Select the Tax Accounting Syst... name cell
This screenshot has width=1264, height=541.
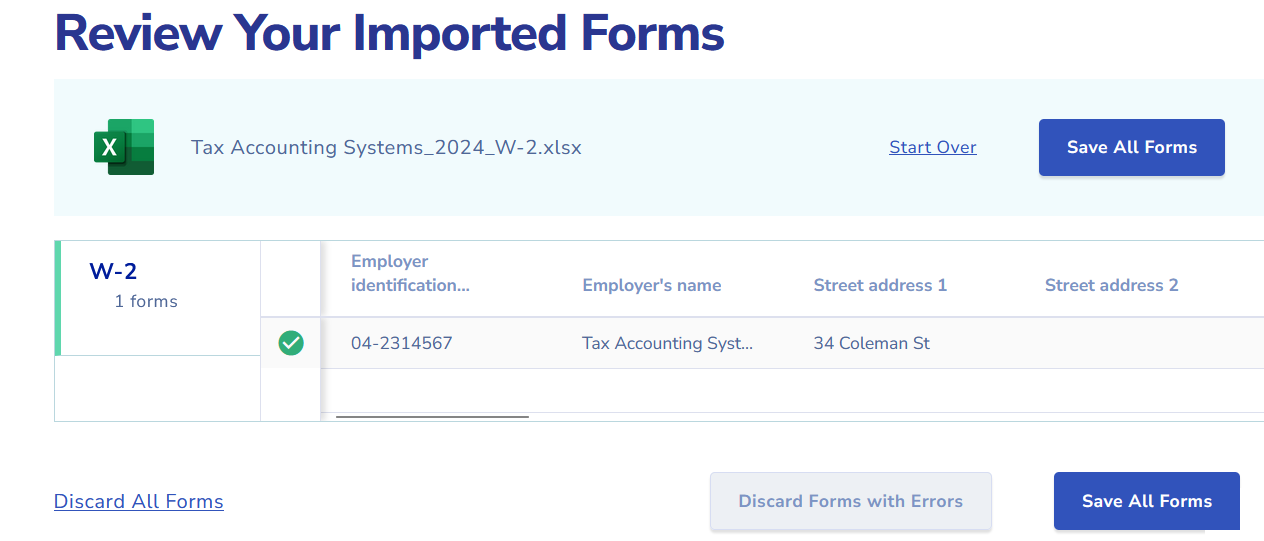click(x=667, y=343)
